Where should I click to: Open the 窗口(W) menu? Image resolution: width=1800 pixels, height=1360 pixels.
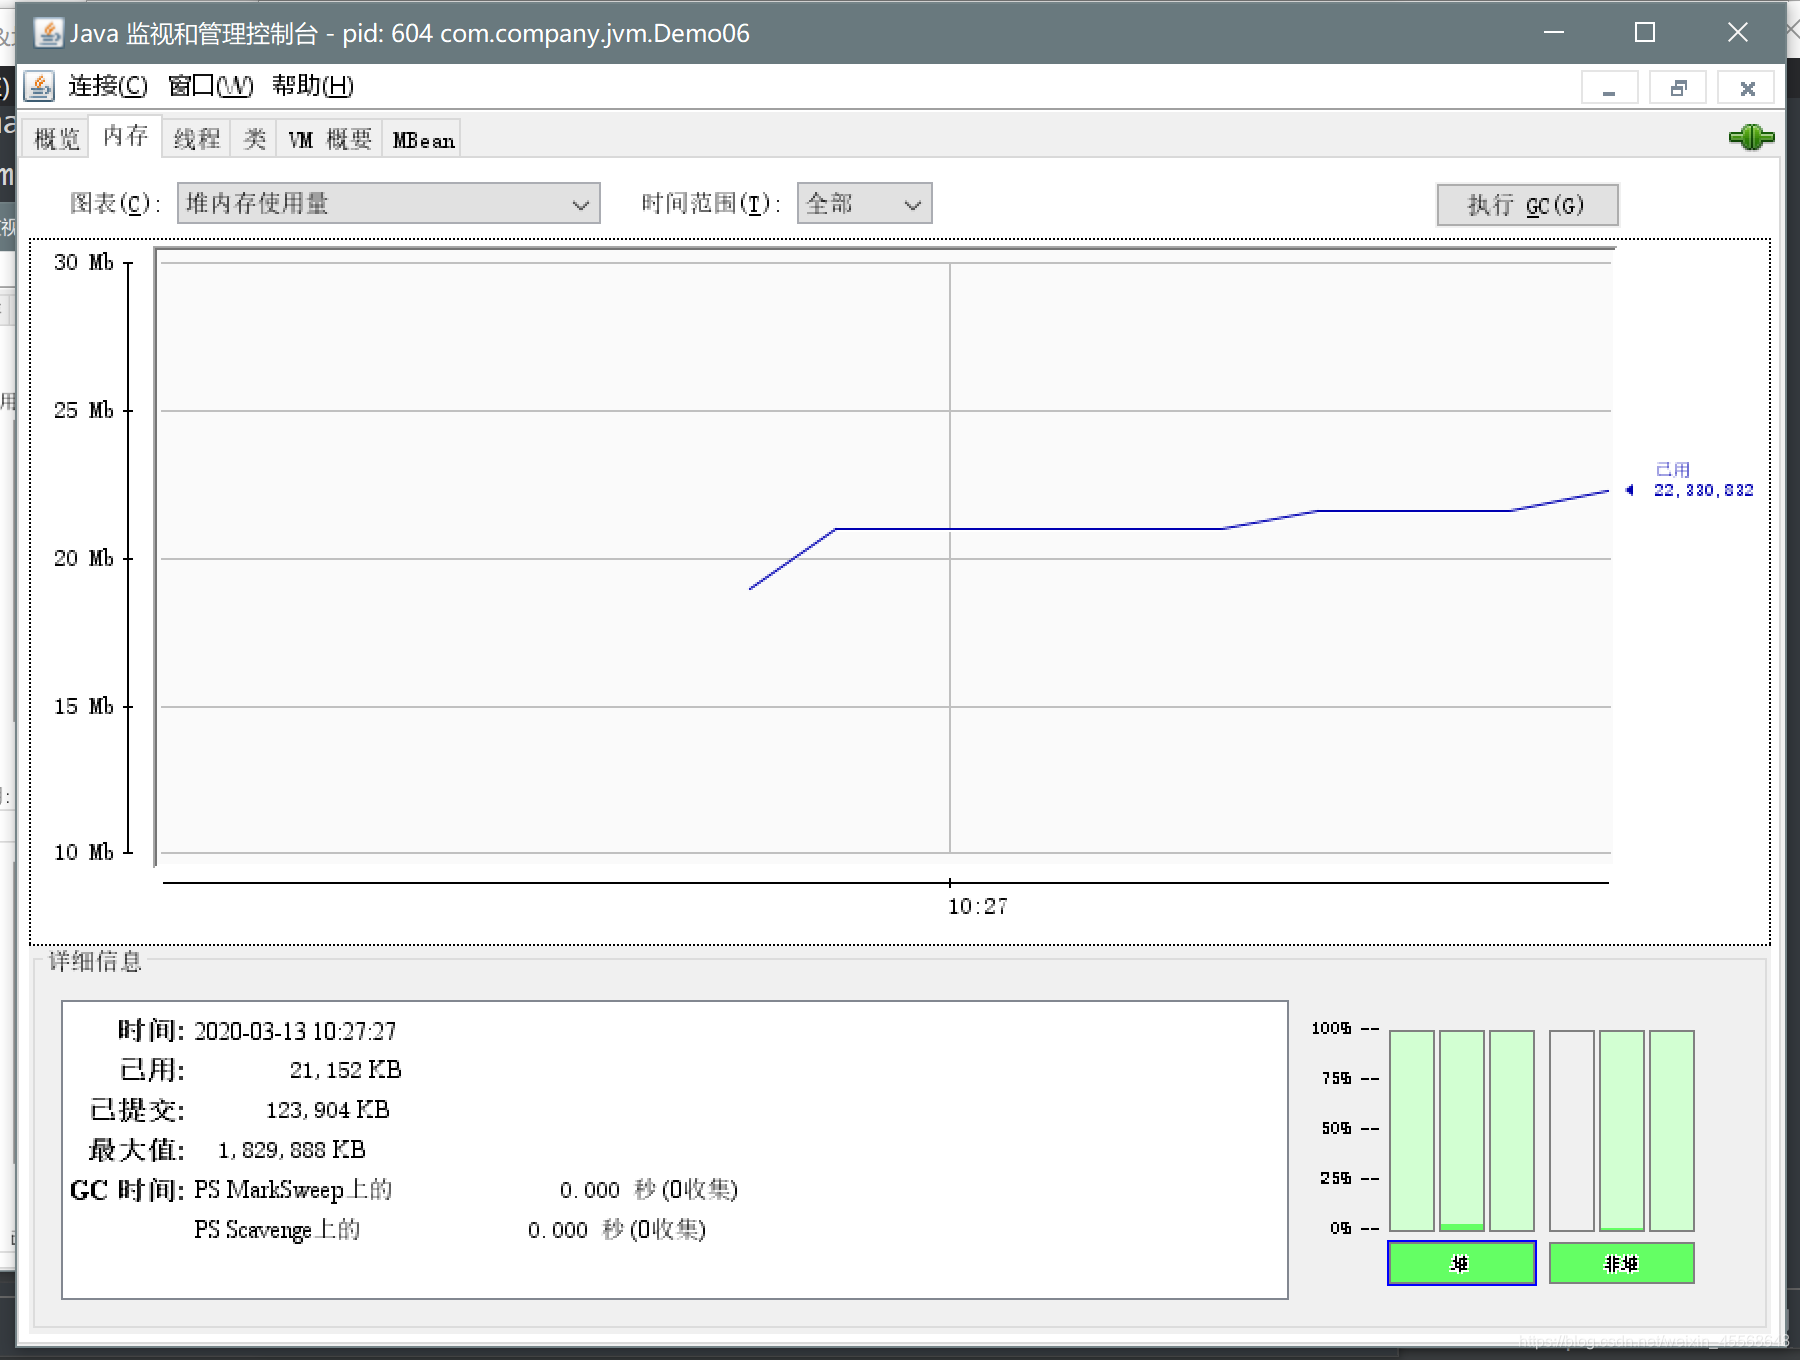click(210, 86)
